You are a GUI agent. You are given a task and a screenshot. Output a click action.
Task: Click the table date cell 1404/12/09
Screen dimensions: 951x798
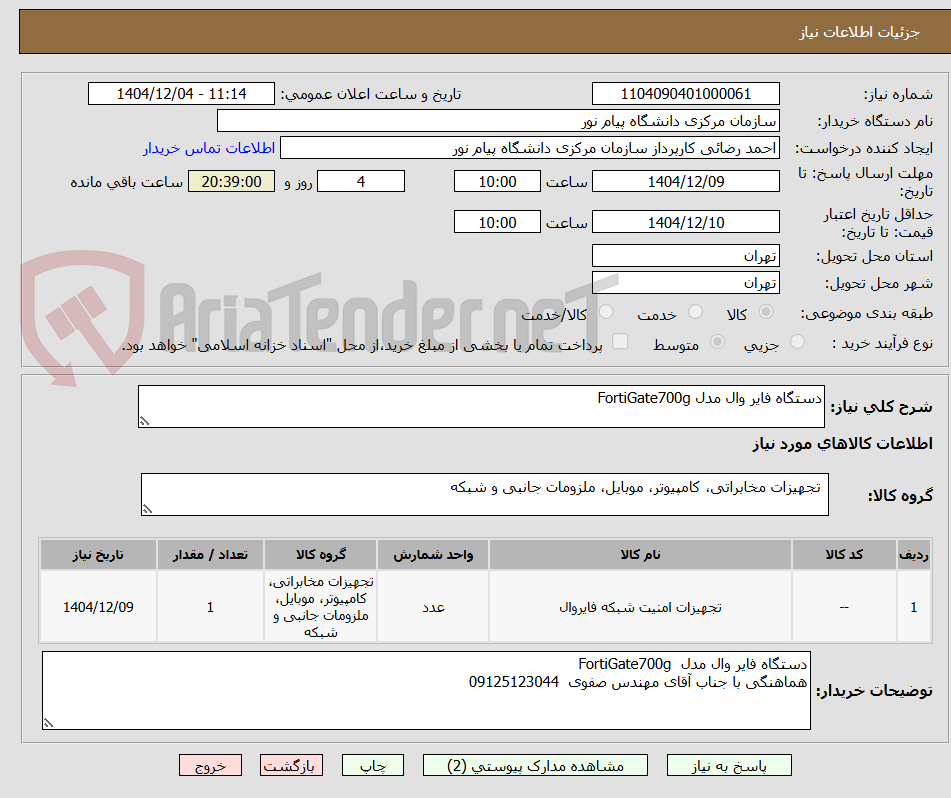click(x=98, y=607)
